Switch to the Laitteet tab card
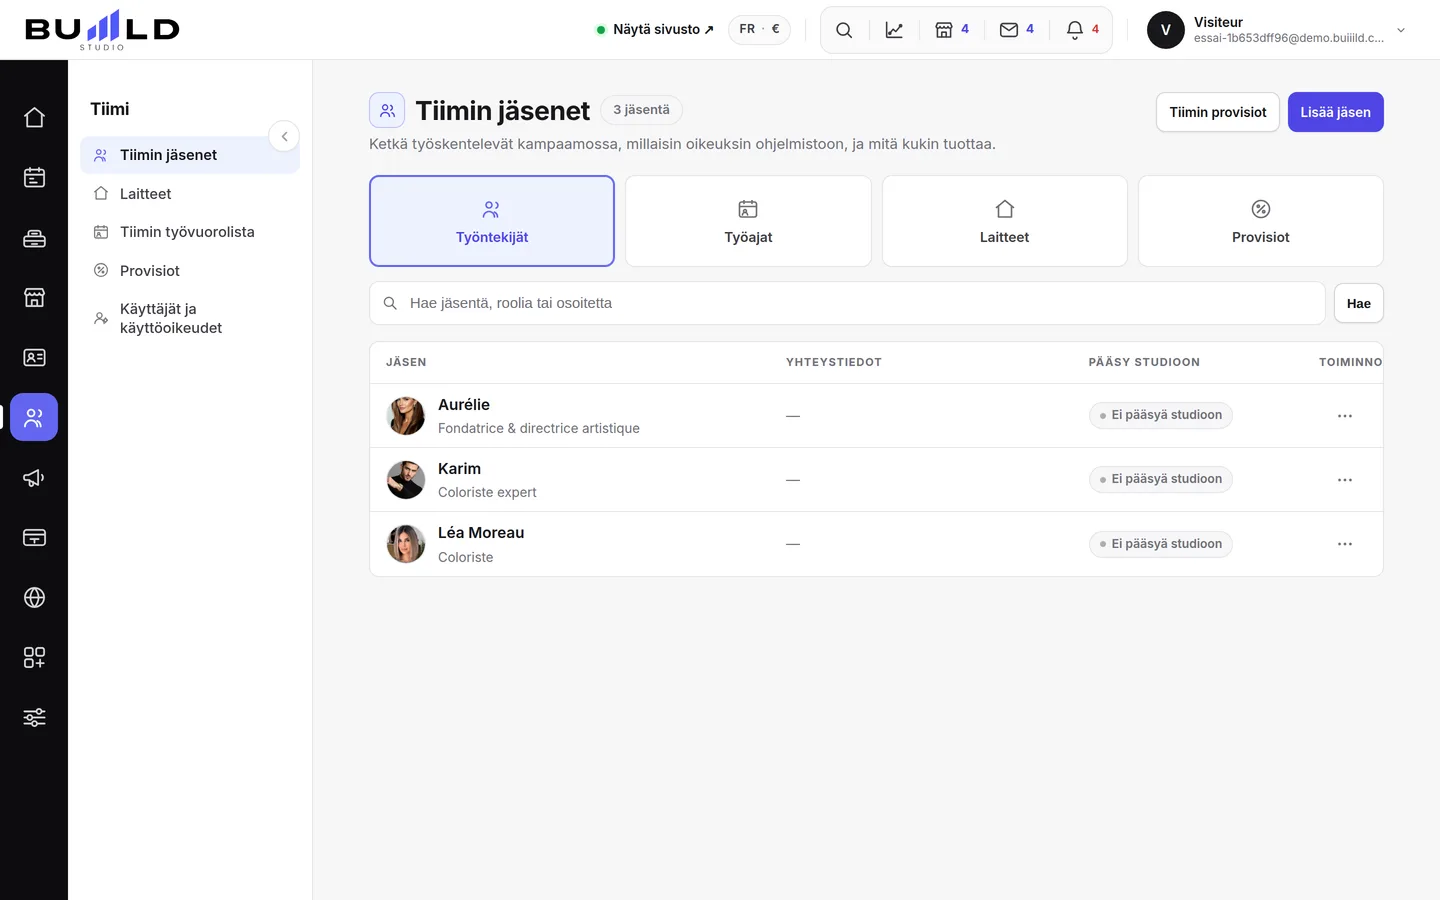 (1004, 221)
